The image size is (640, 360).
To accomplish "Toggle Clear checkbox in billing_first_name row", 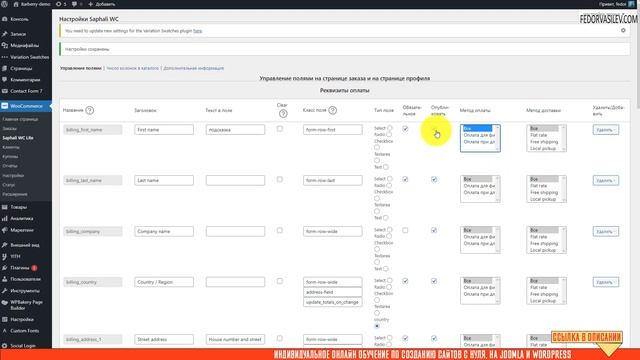I will click(x=280, y=129).
